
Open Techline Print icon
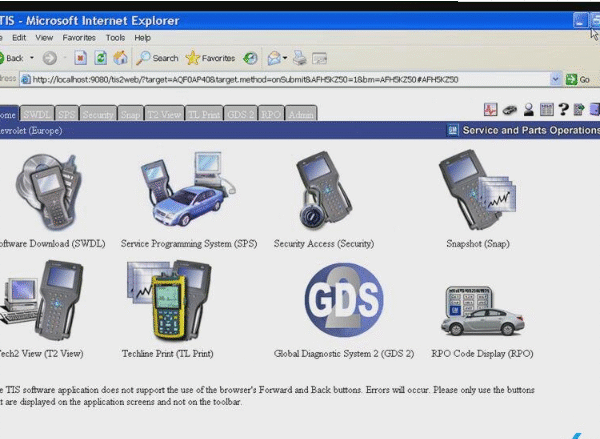coord(169,300)
